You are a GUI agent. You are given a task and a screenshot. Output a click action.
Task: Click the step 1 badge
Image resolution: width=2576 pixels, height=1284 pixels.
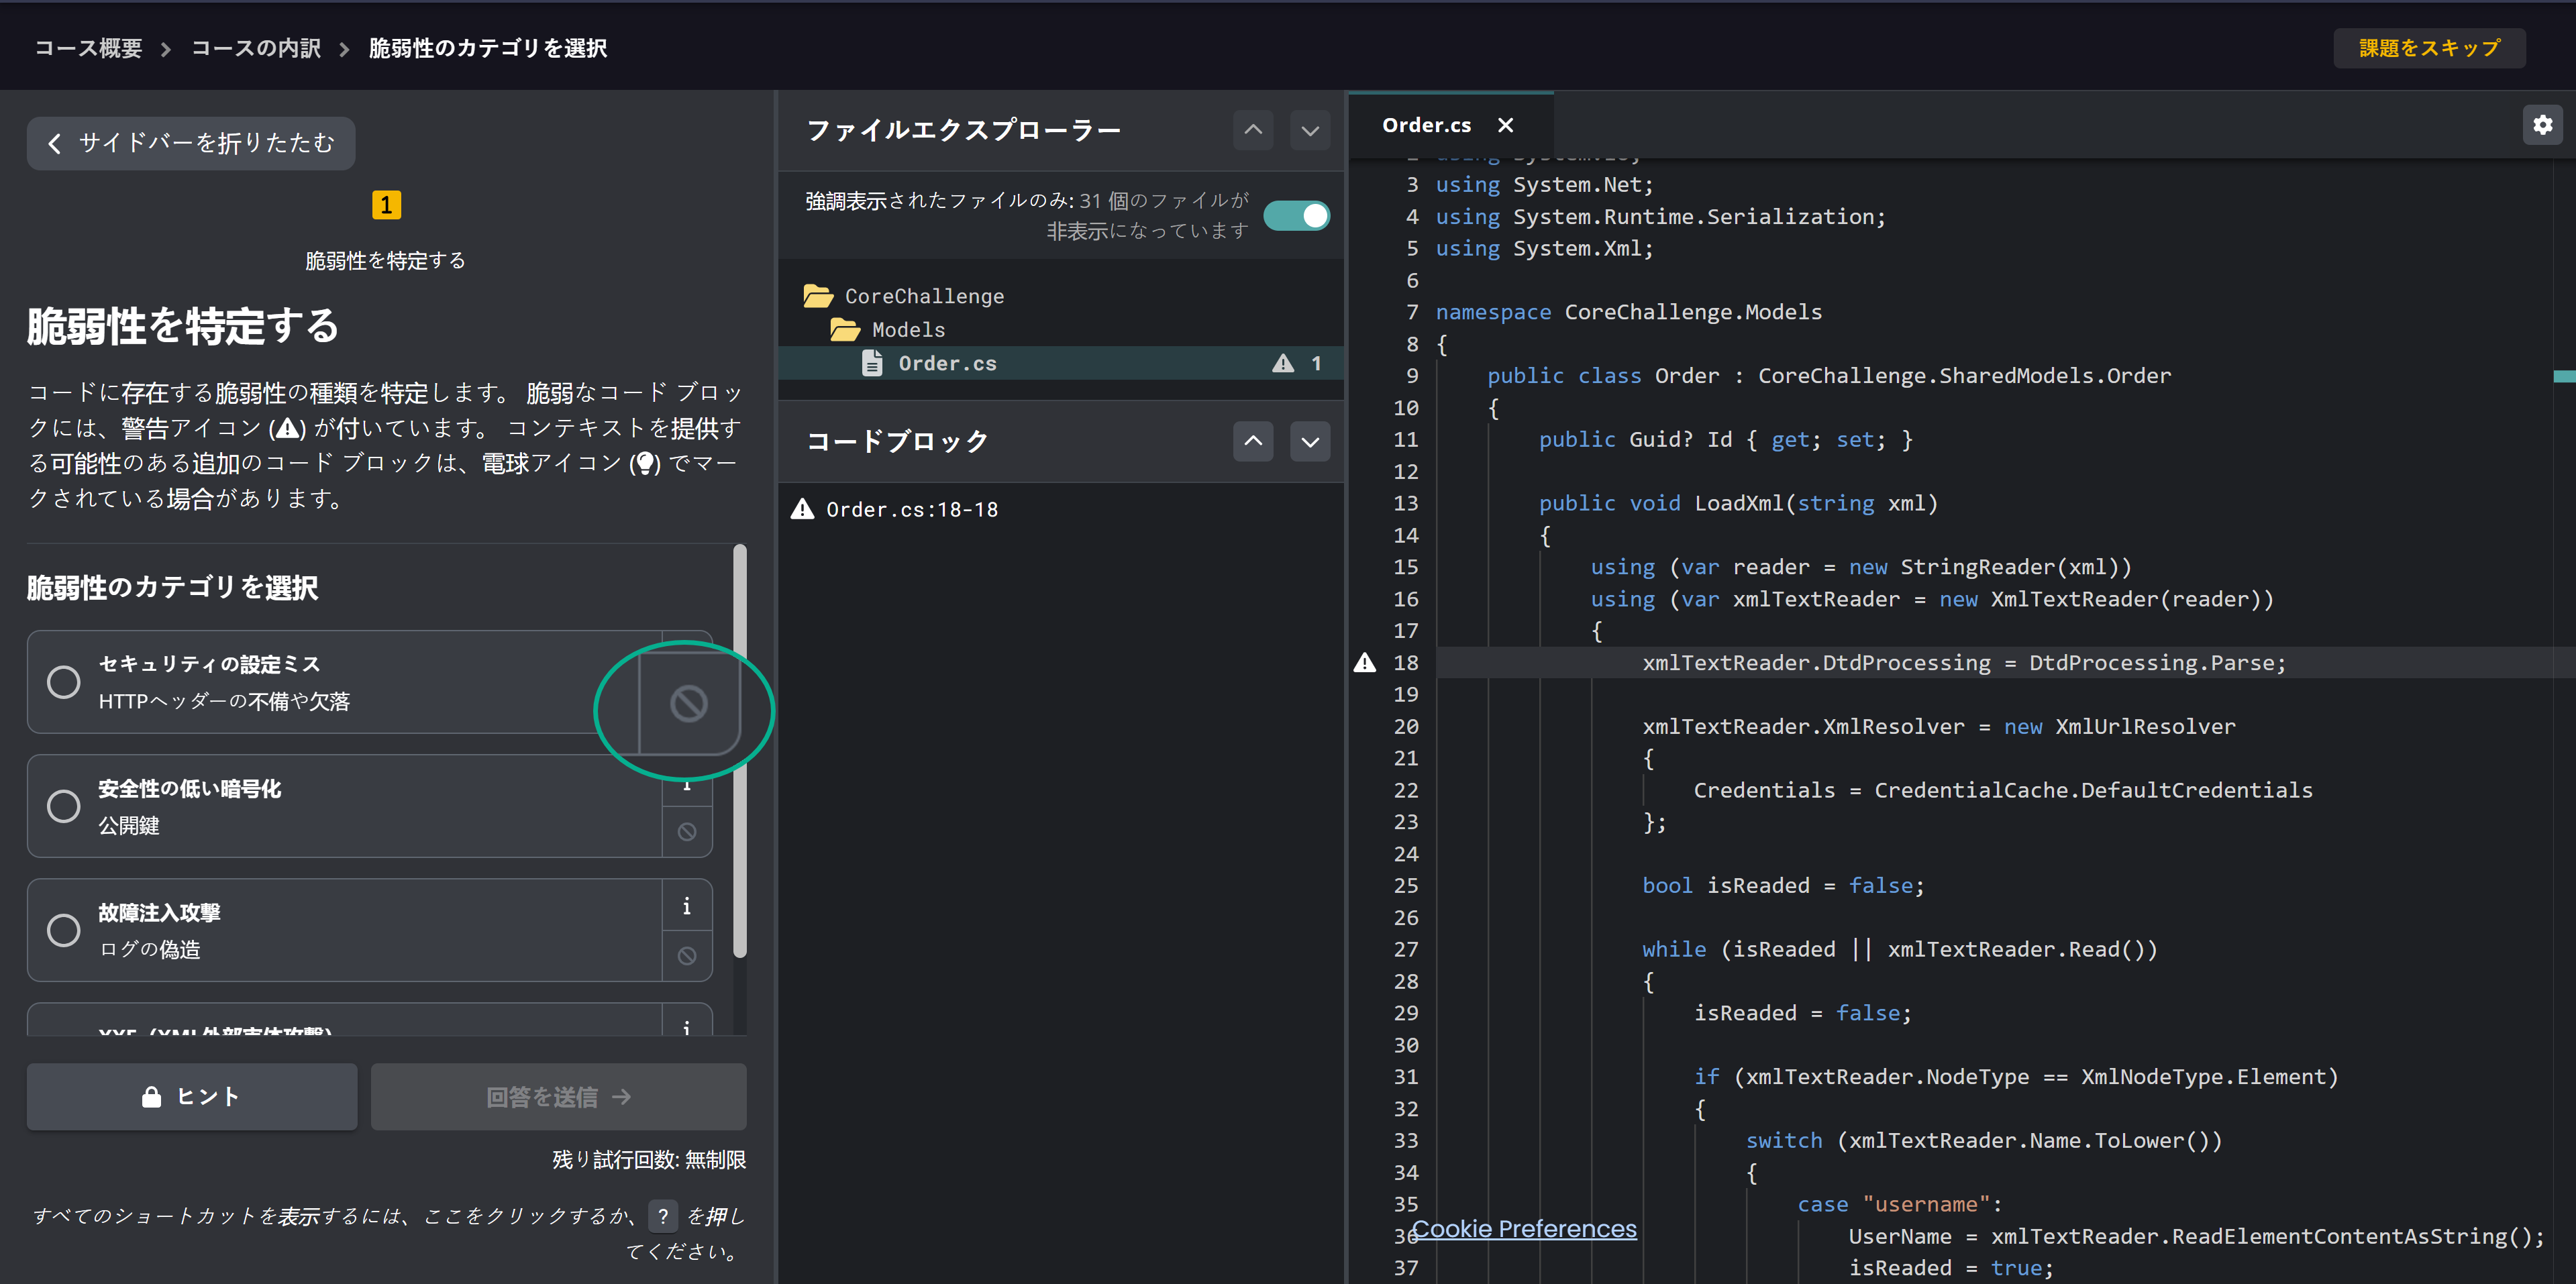[x=386, y=205]
